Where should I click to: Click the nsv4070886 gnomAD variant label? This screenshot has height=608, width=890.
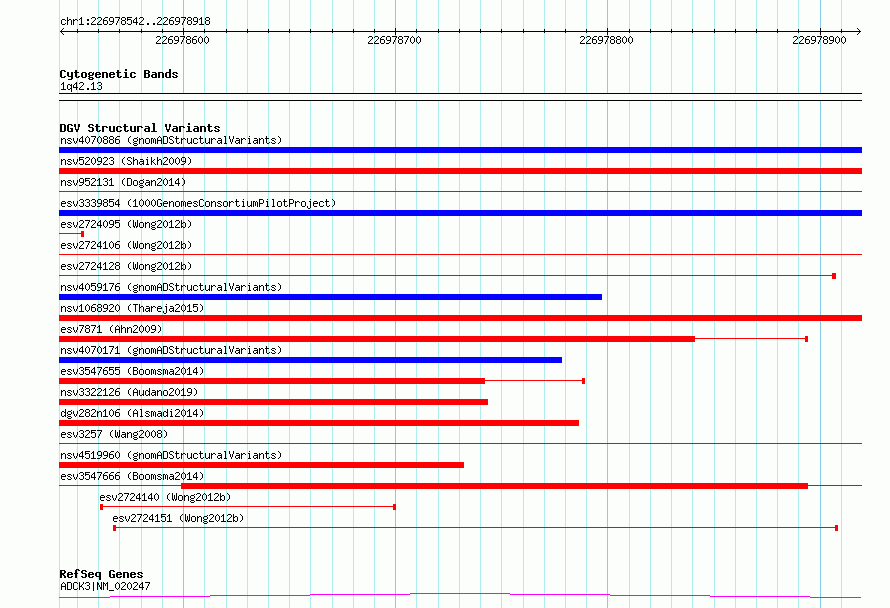171,140
